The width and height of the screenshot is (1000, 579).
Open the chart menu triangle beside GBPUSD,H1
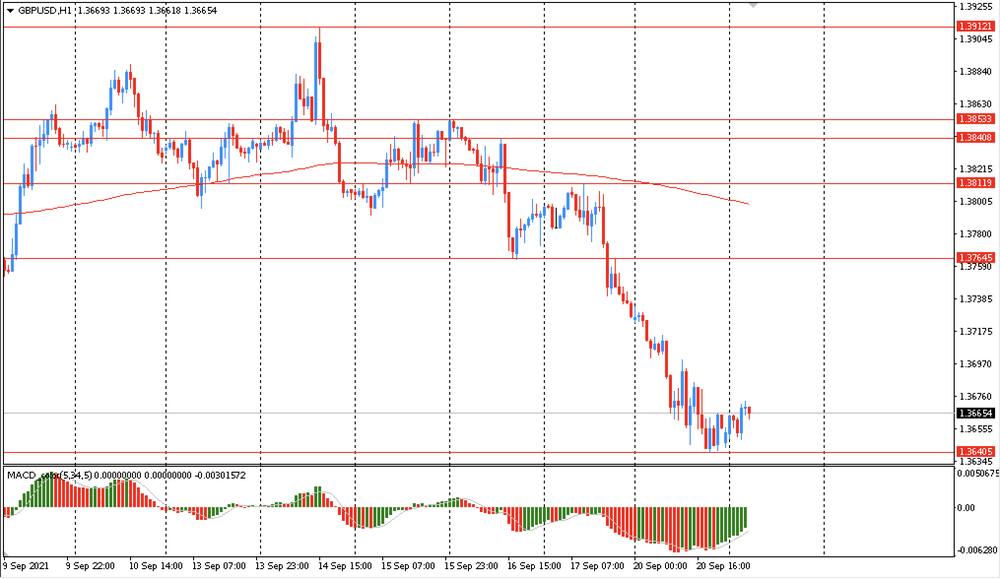point(10,11)
